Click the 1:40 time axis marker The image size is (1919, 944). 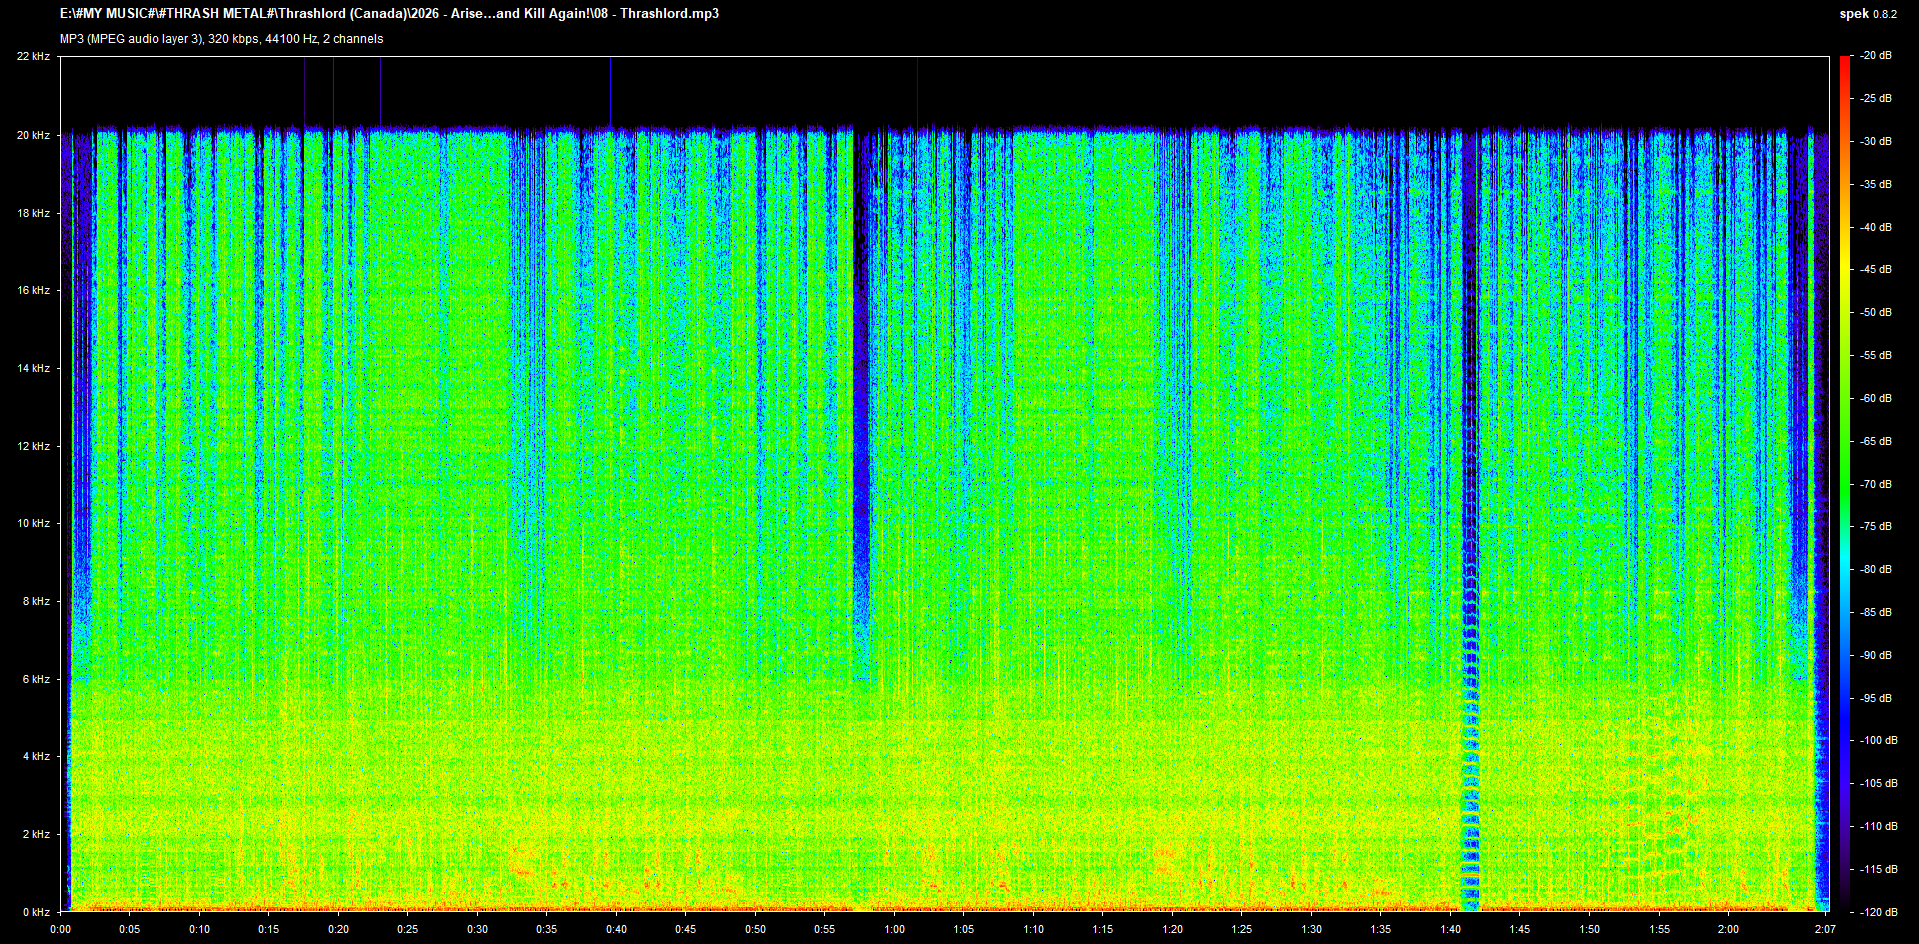pos(1450,929)
